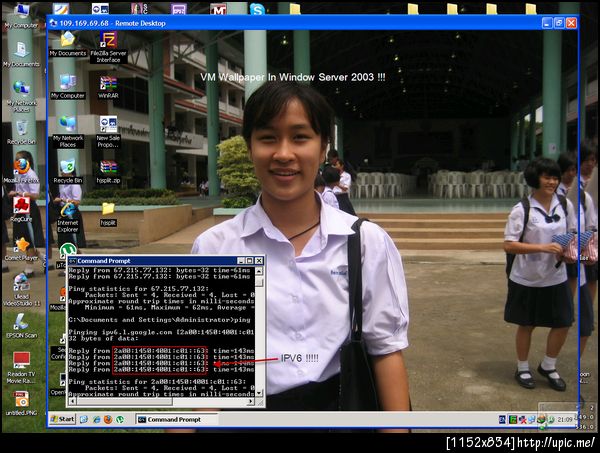Image resolution: width=600 pixels, height=453 pixels.
Task: Minimize the Remote Desktop window
Action: point(547,23)
